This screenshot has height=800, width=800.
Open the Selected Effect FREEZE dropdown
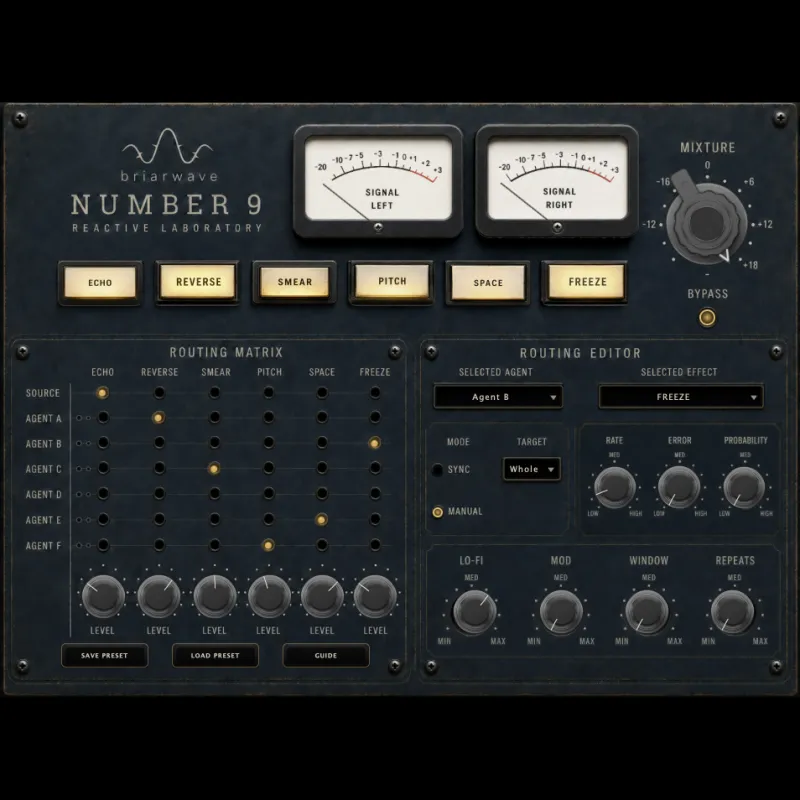click(681, 397)
